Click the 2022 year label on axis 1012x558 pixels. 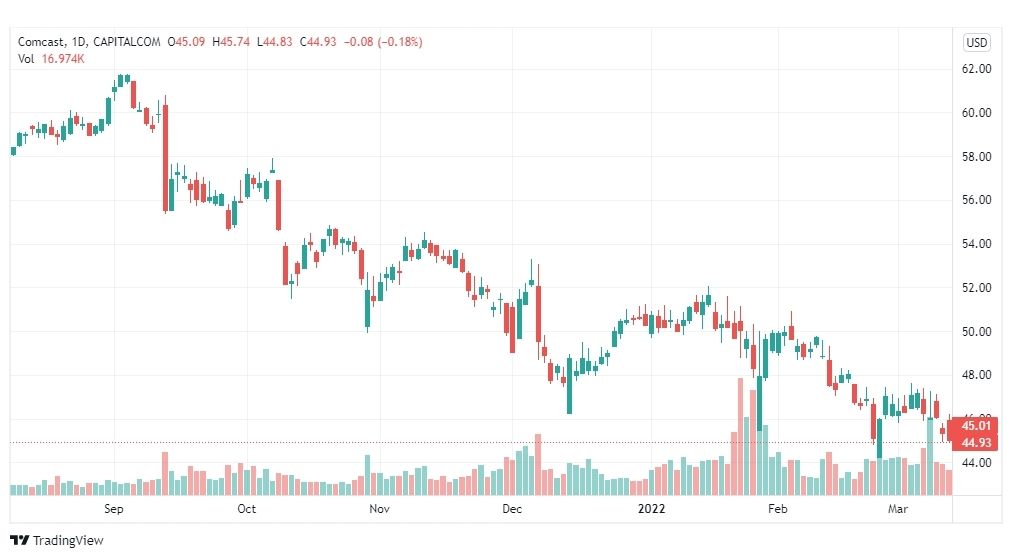pyautogui.click(x=651, y=509)
